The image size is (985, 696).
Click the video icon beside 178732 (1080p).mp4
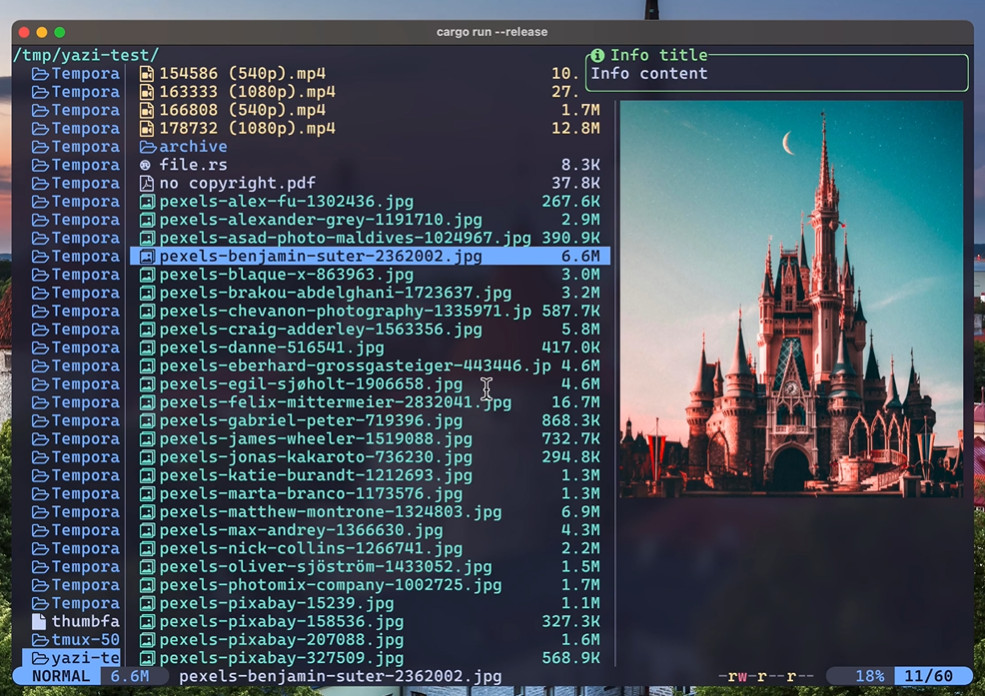[x=146, y=128]
